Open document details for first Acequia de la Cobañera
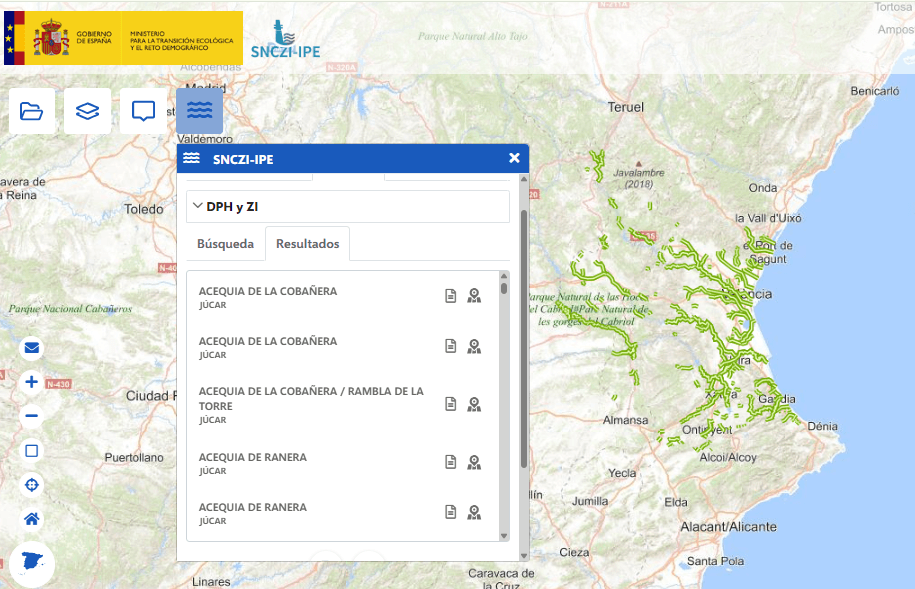Image resolution: width=915 pixels, height=589 pixels. (451, 295)
